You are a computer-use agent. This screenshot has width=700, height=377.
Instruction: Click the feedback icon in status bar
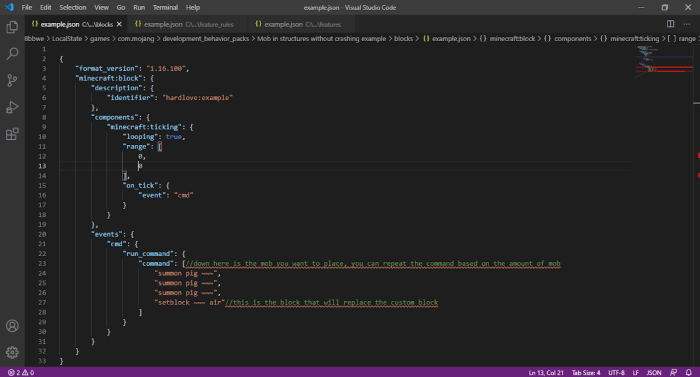[673, 373]
